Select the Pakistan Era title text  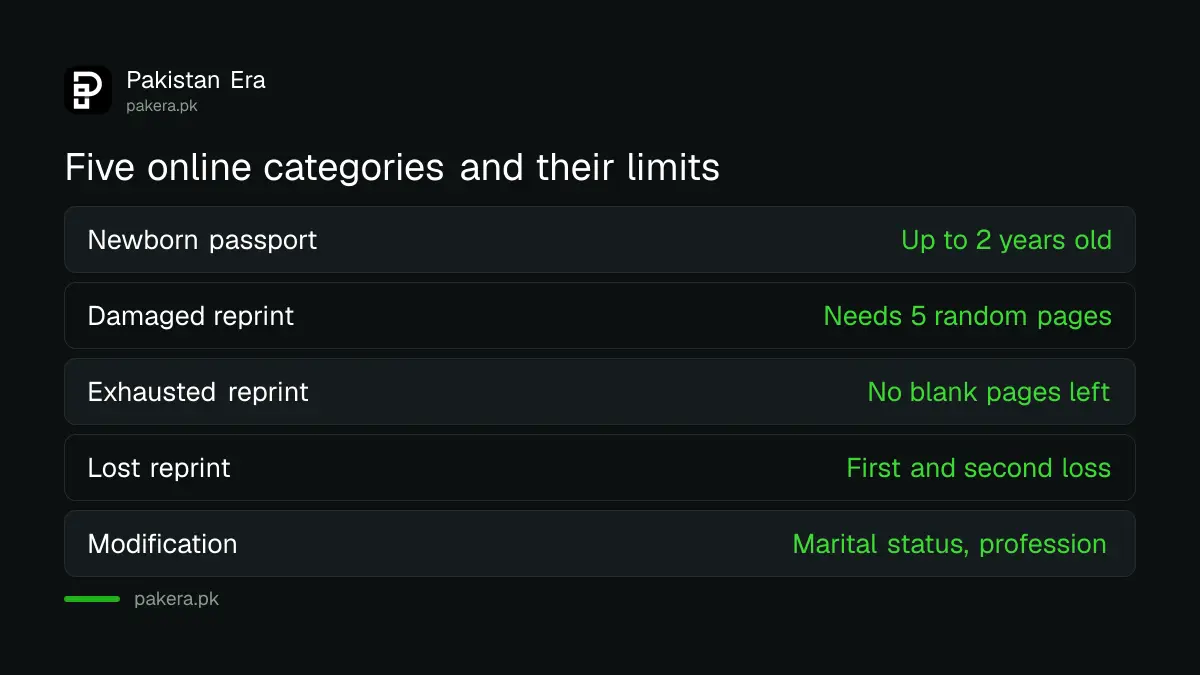pos(196,80)
